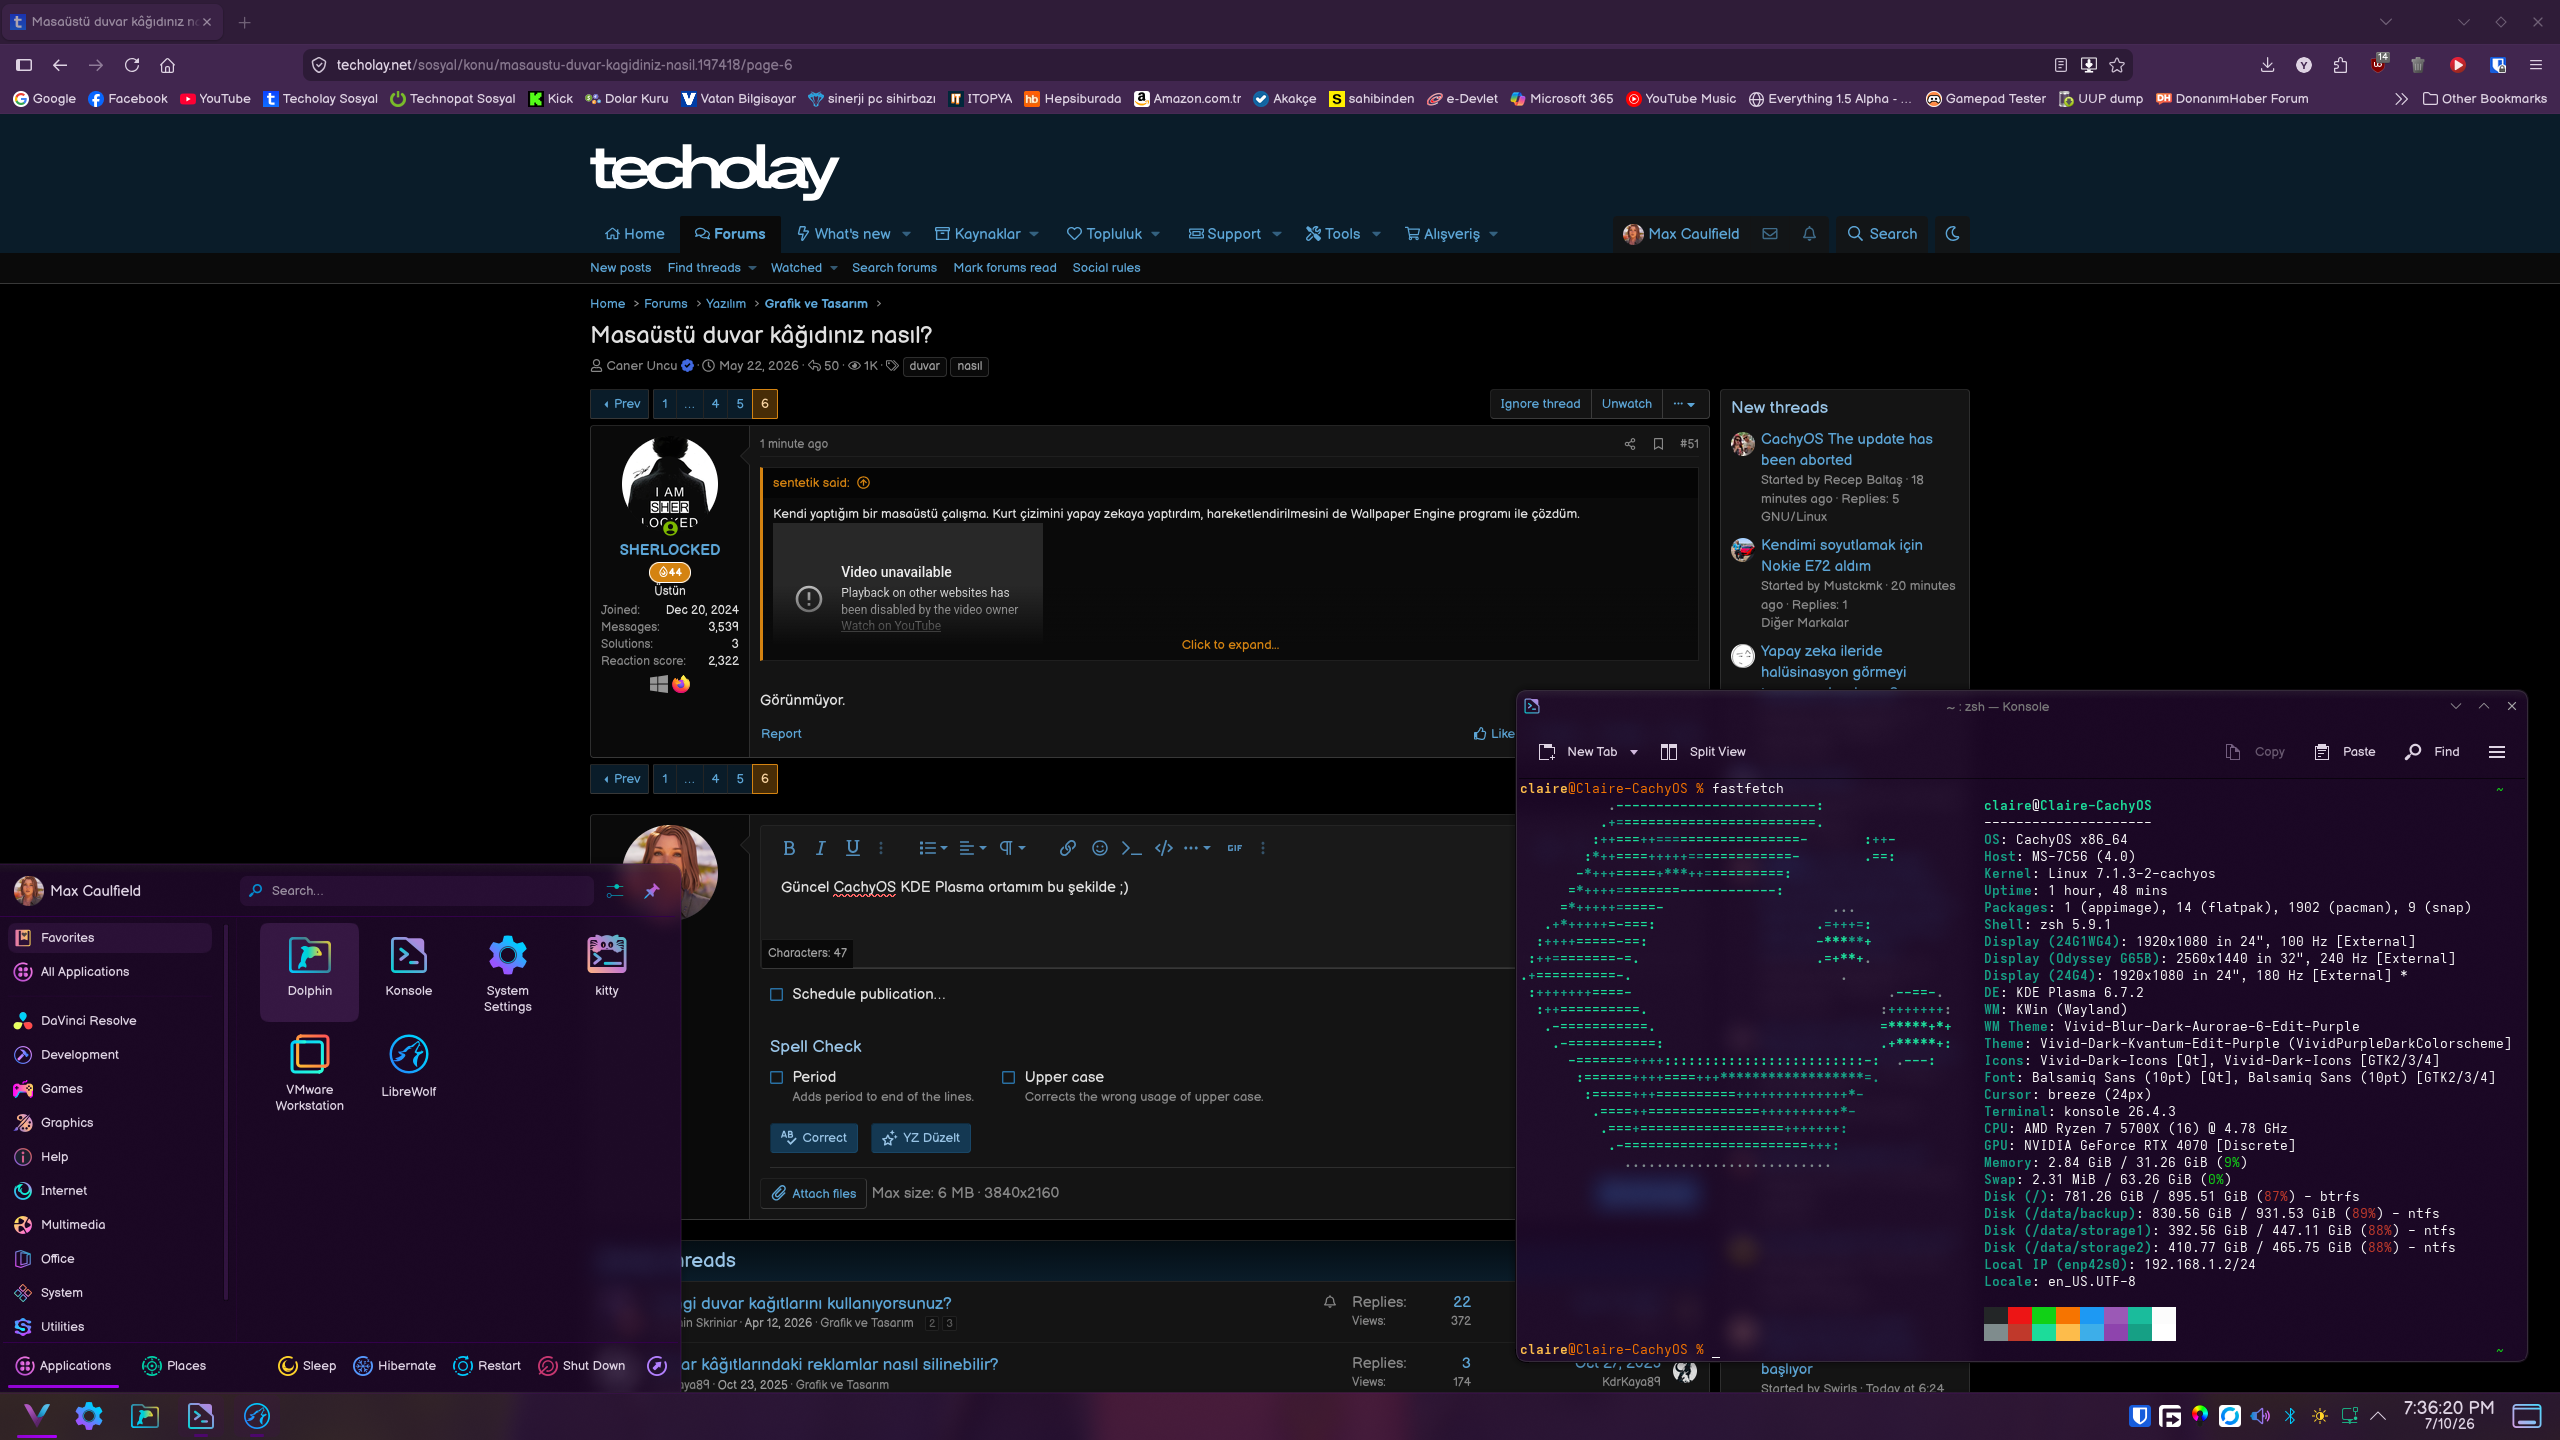
Task: Click Attach files button
Action: coord(813,1194)
